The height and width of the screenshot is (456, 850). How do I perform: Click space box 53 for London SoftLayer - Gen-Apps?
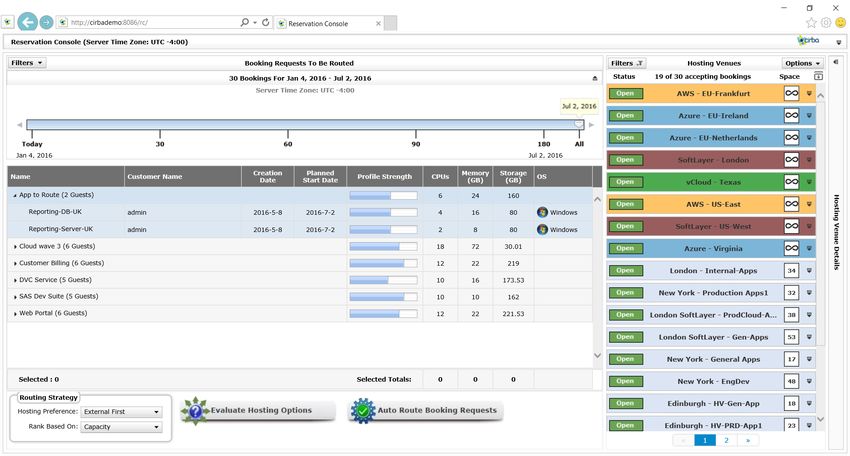[791, 337]
